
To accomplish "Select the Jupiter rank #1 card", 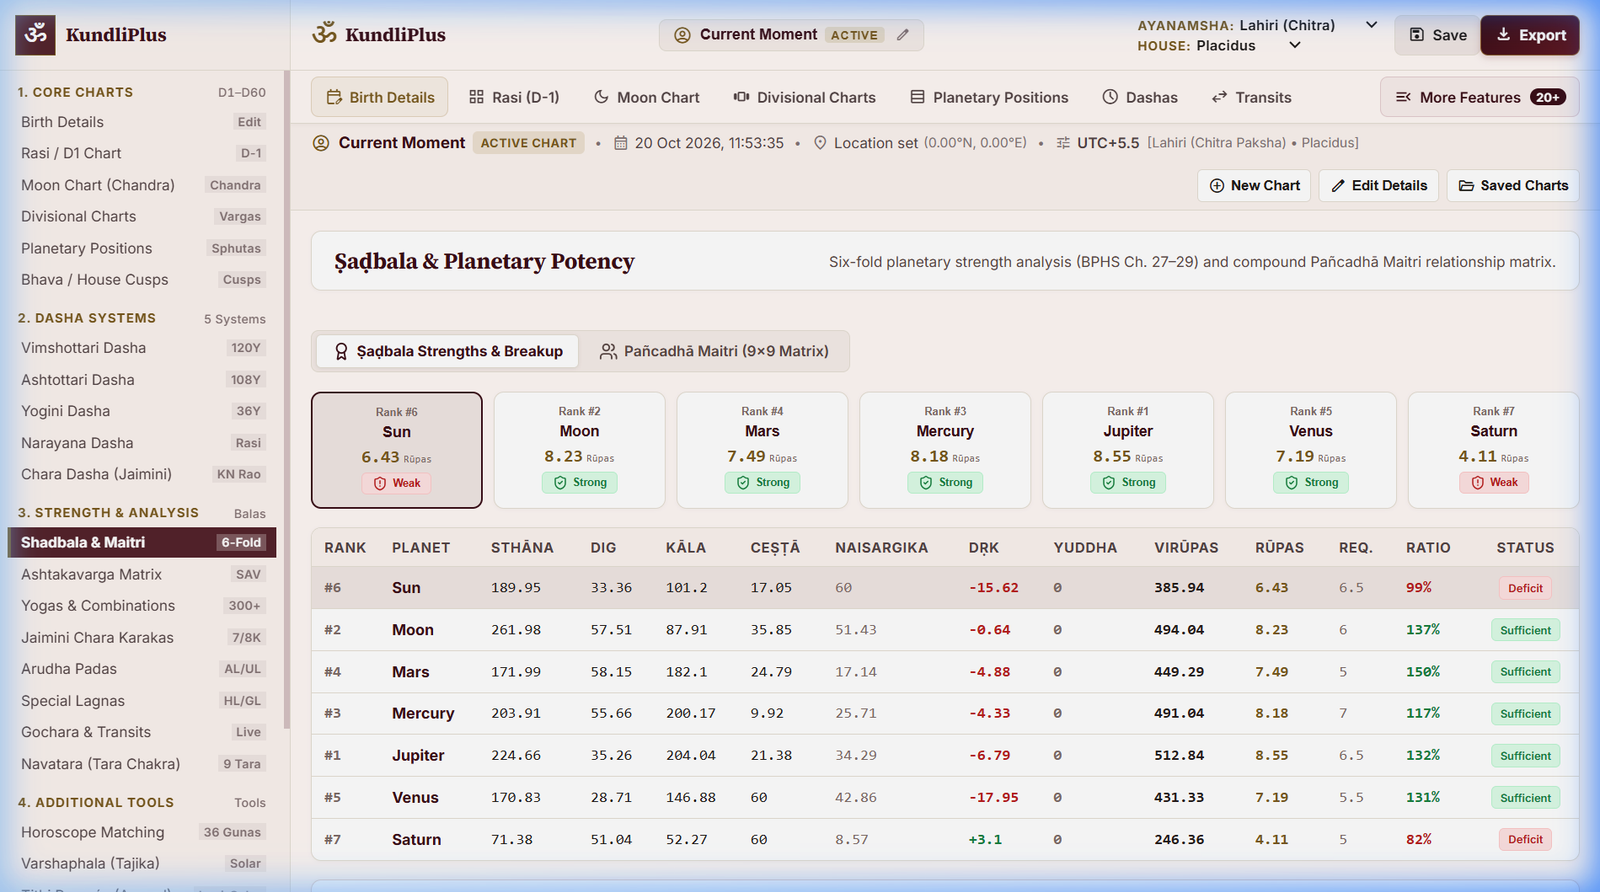I will coord(1128,450).
